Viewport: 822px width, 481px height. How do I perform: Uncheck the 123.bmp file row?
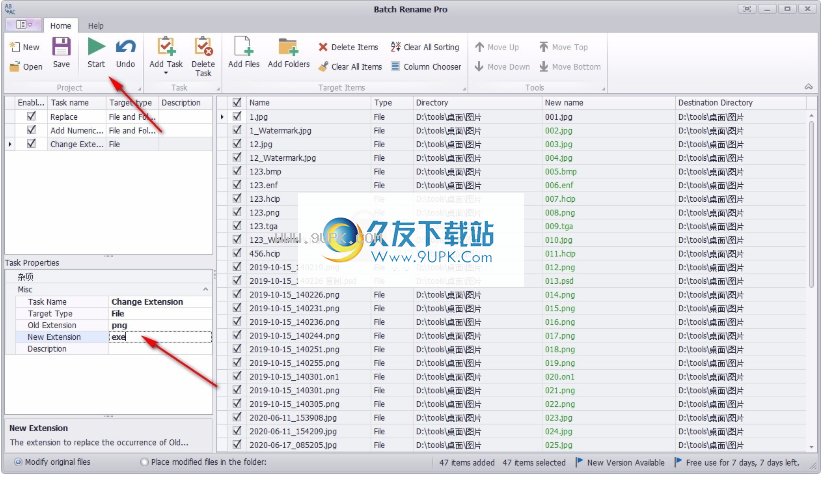pyautogui.click(x=237, y=171)
